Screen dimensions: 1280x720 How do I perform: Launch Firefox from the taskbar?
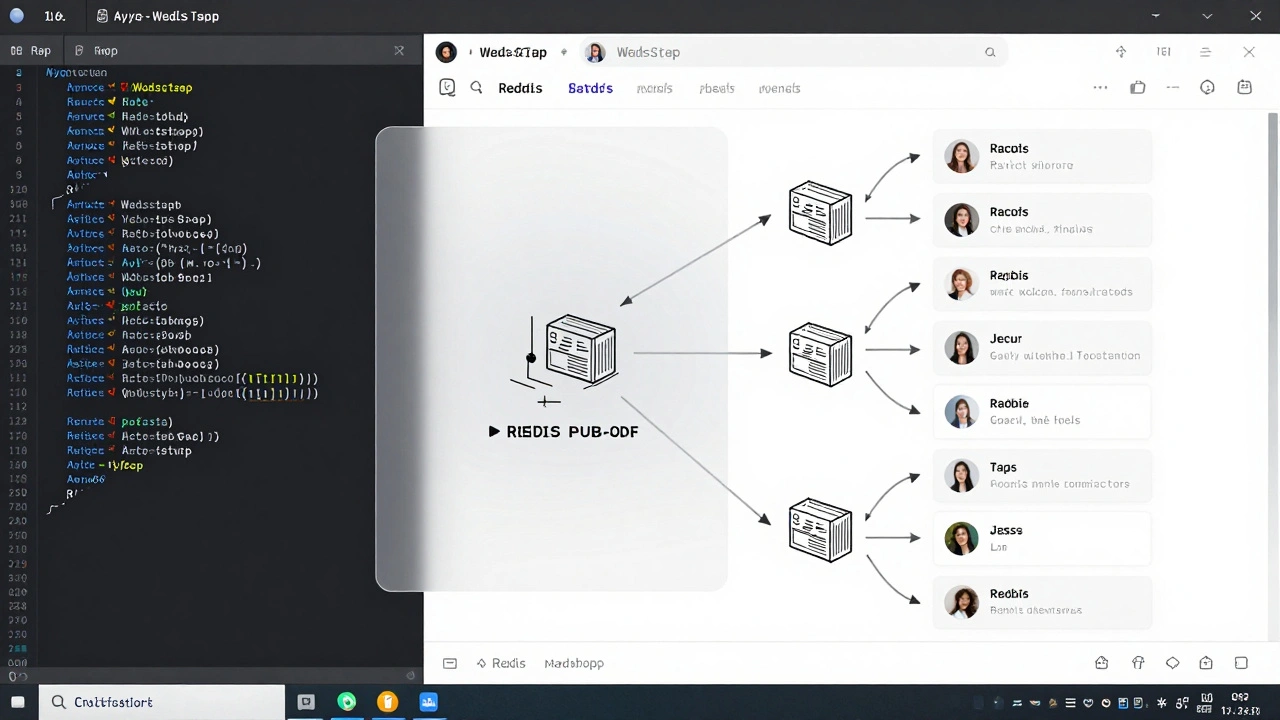[x=387, y=702]
